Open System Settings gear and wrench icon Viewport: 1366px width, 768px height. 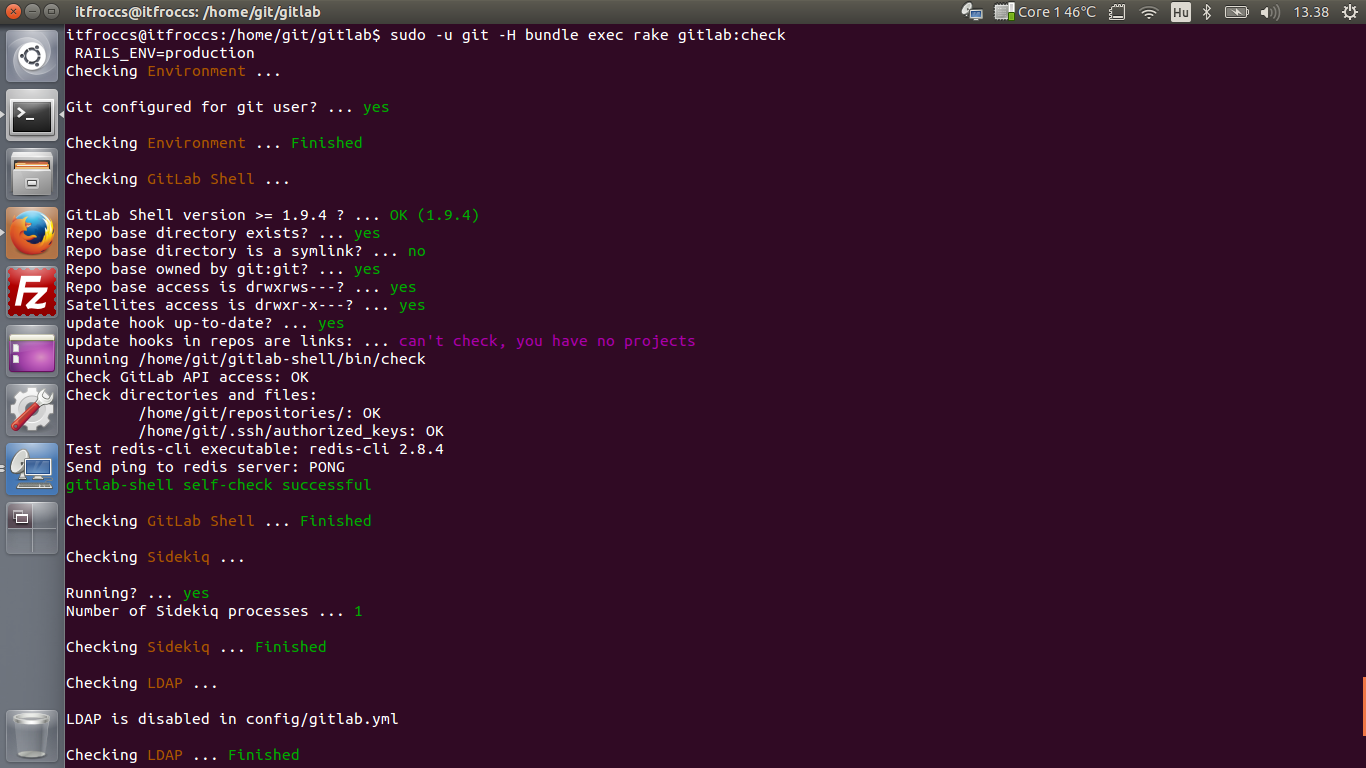(32, 410)
